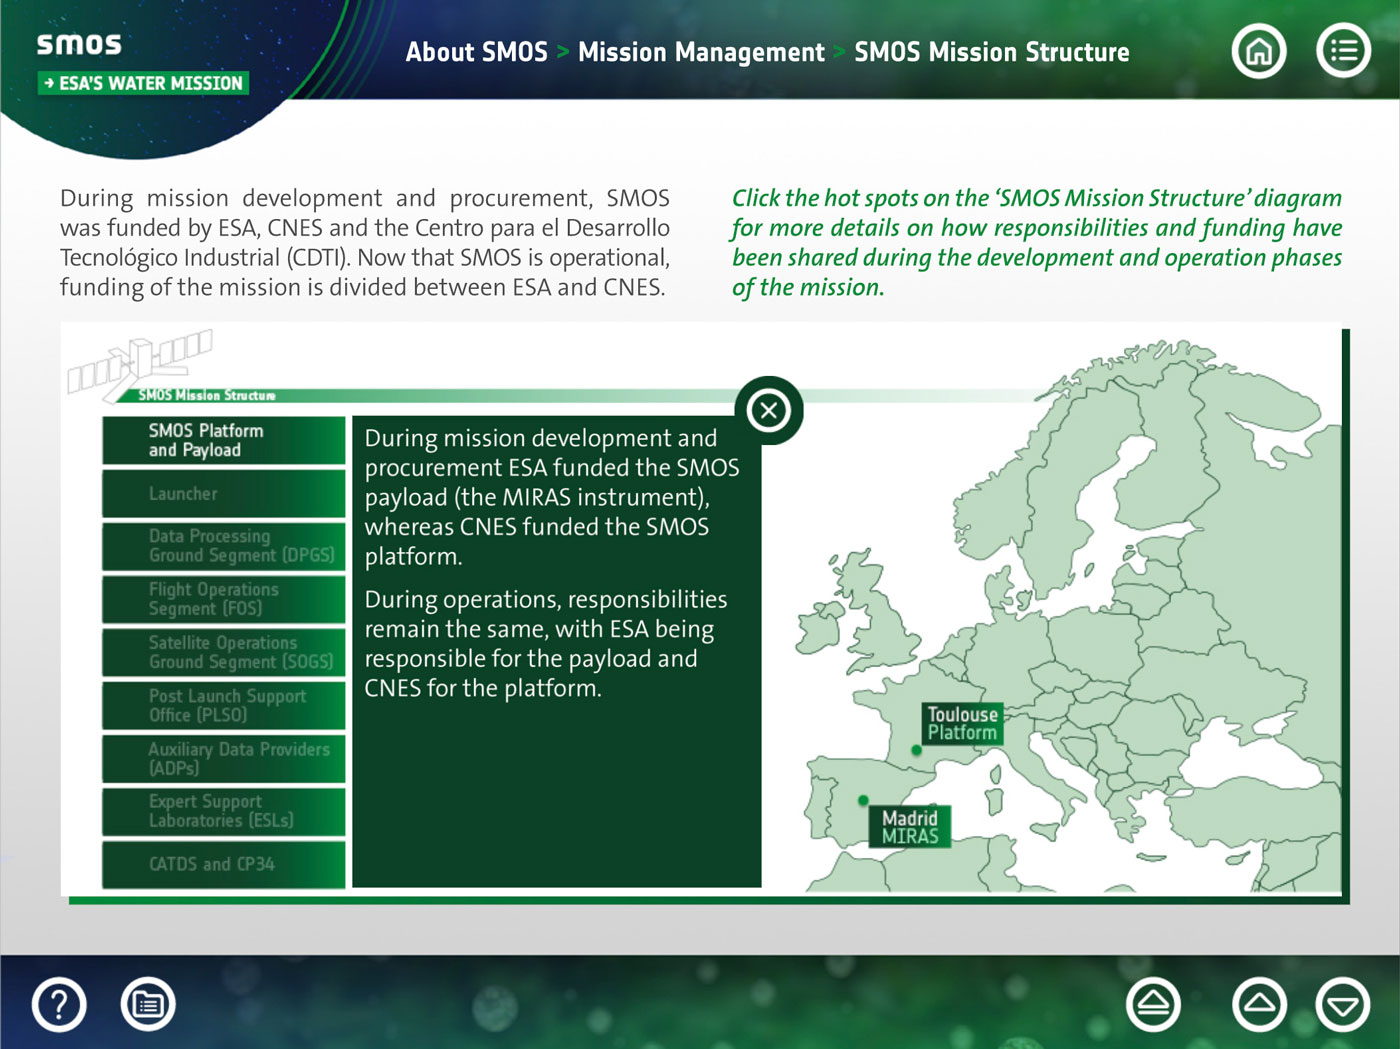Open the Help question mark icon
The height and width of the screenshot is (1049, 1400).
[59, 1004]
